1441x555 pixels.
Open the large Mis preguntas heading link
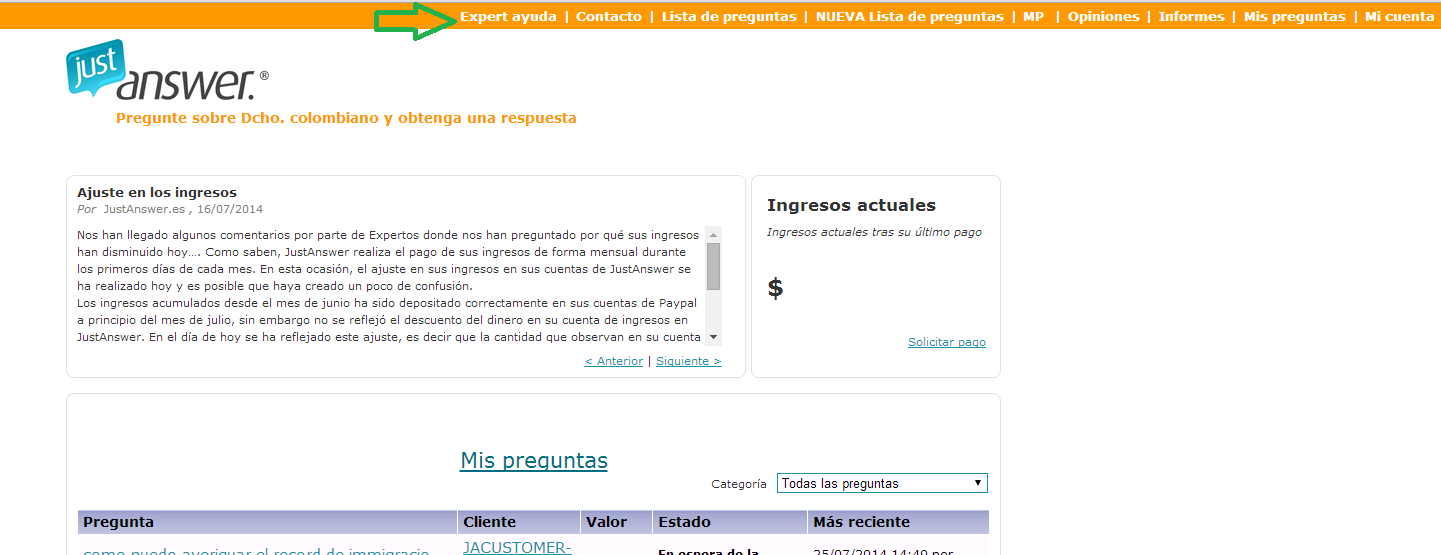tap(533, 461)
